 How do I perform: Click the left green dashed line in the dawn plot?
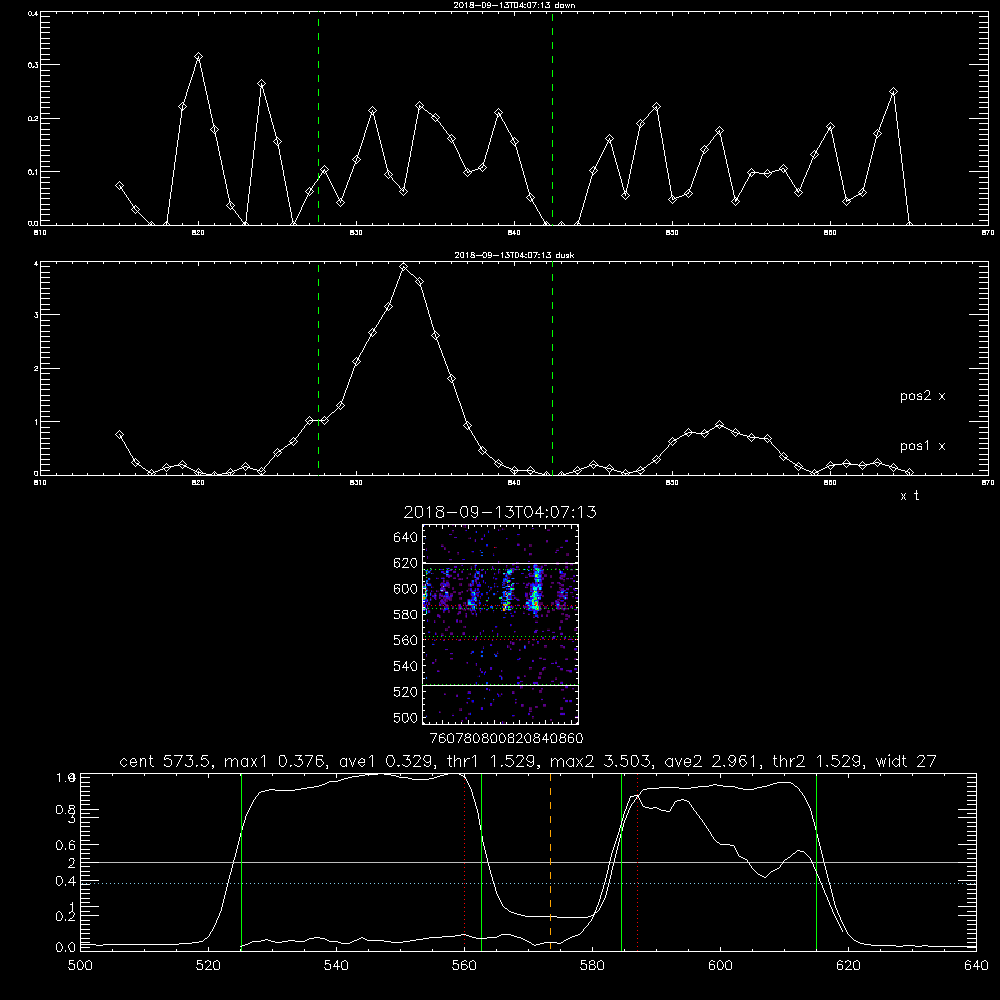click(318, 118)
